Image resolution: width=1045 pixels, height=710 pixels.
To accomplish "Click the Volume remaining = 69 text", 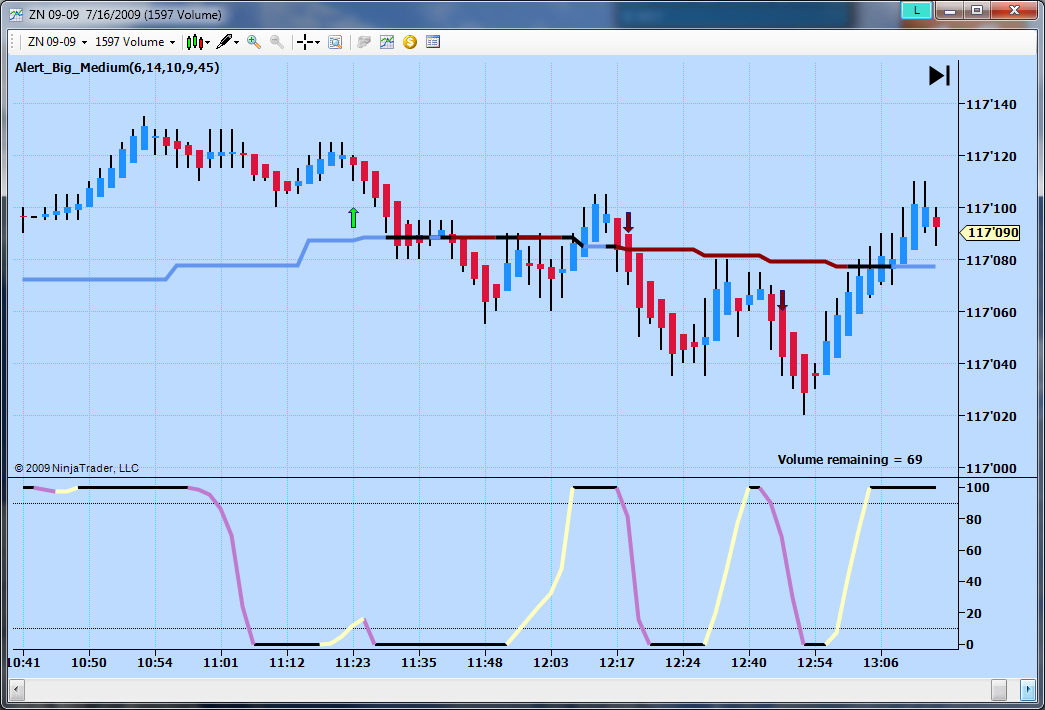I will [x=850, y=459].
